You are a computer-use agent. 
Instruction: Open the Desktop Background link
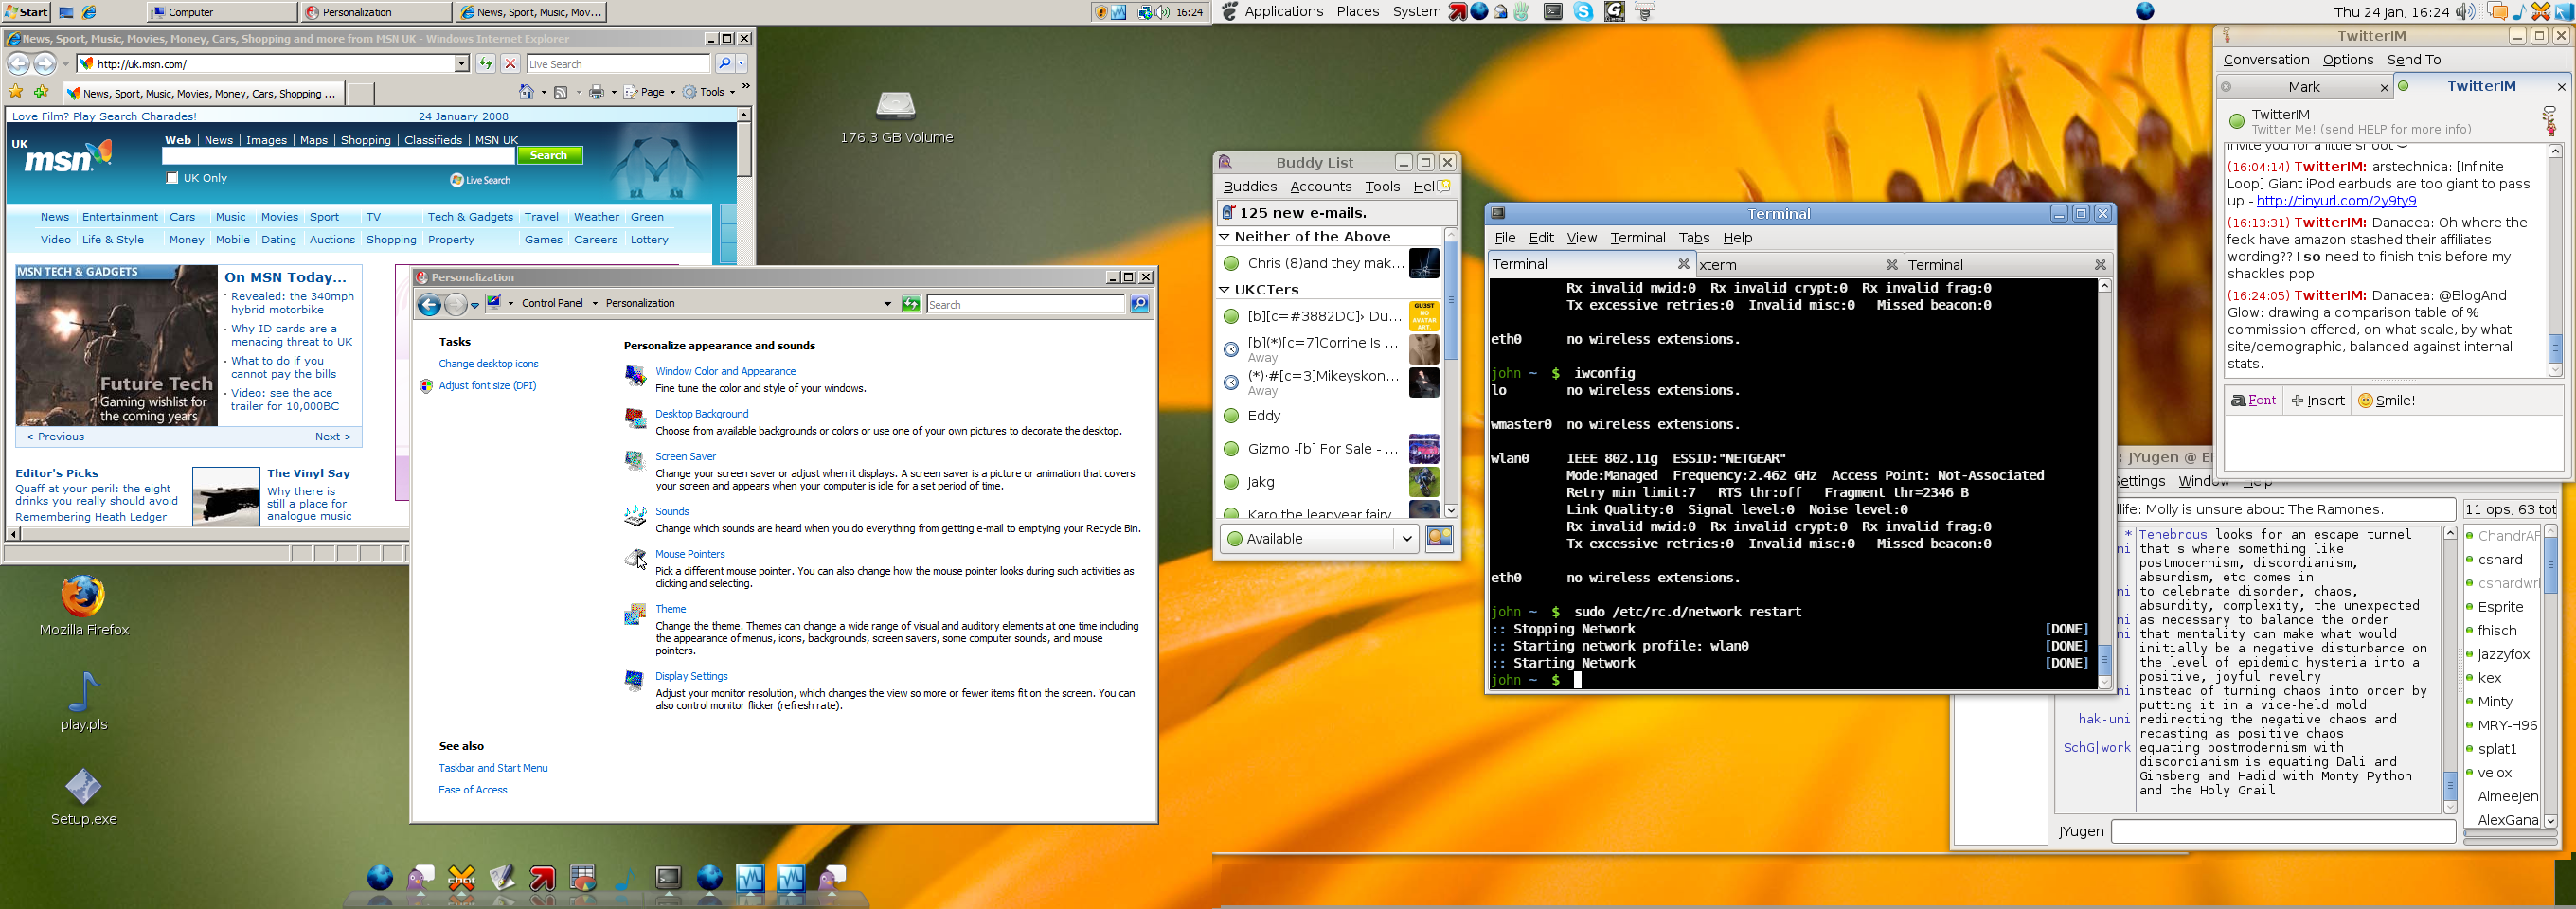tap(701, 414)
